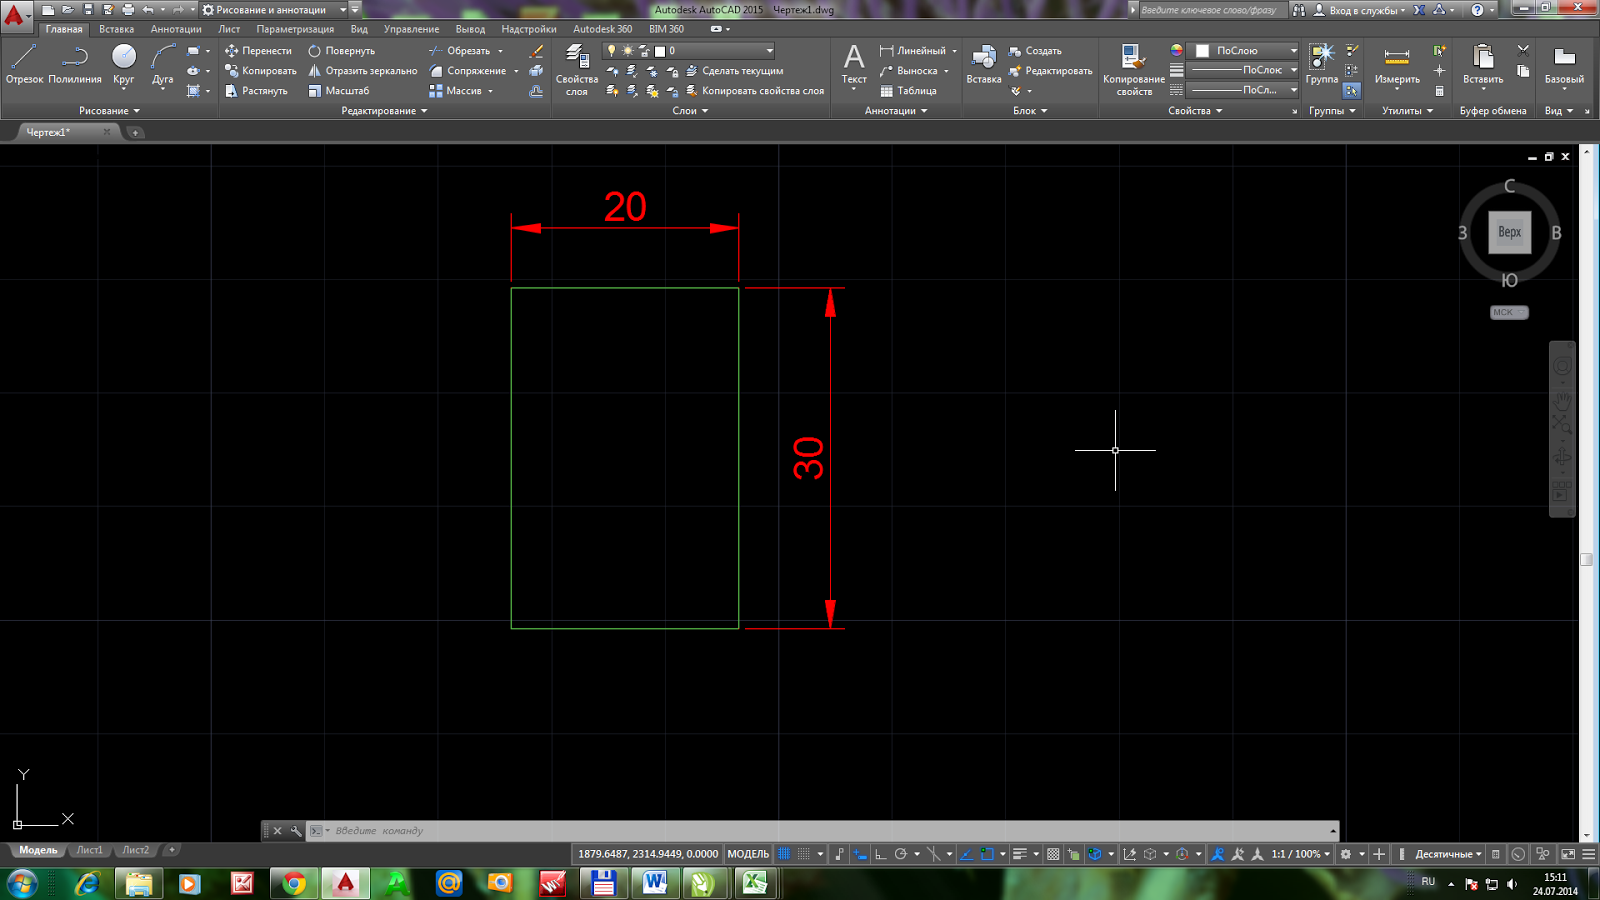Toggle polar tracking in status bar
Viewport: 1600px width, 900px height.
click(901, 854)
